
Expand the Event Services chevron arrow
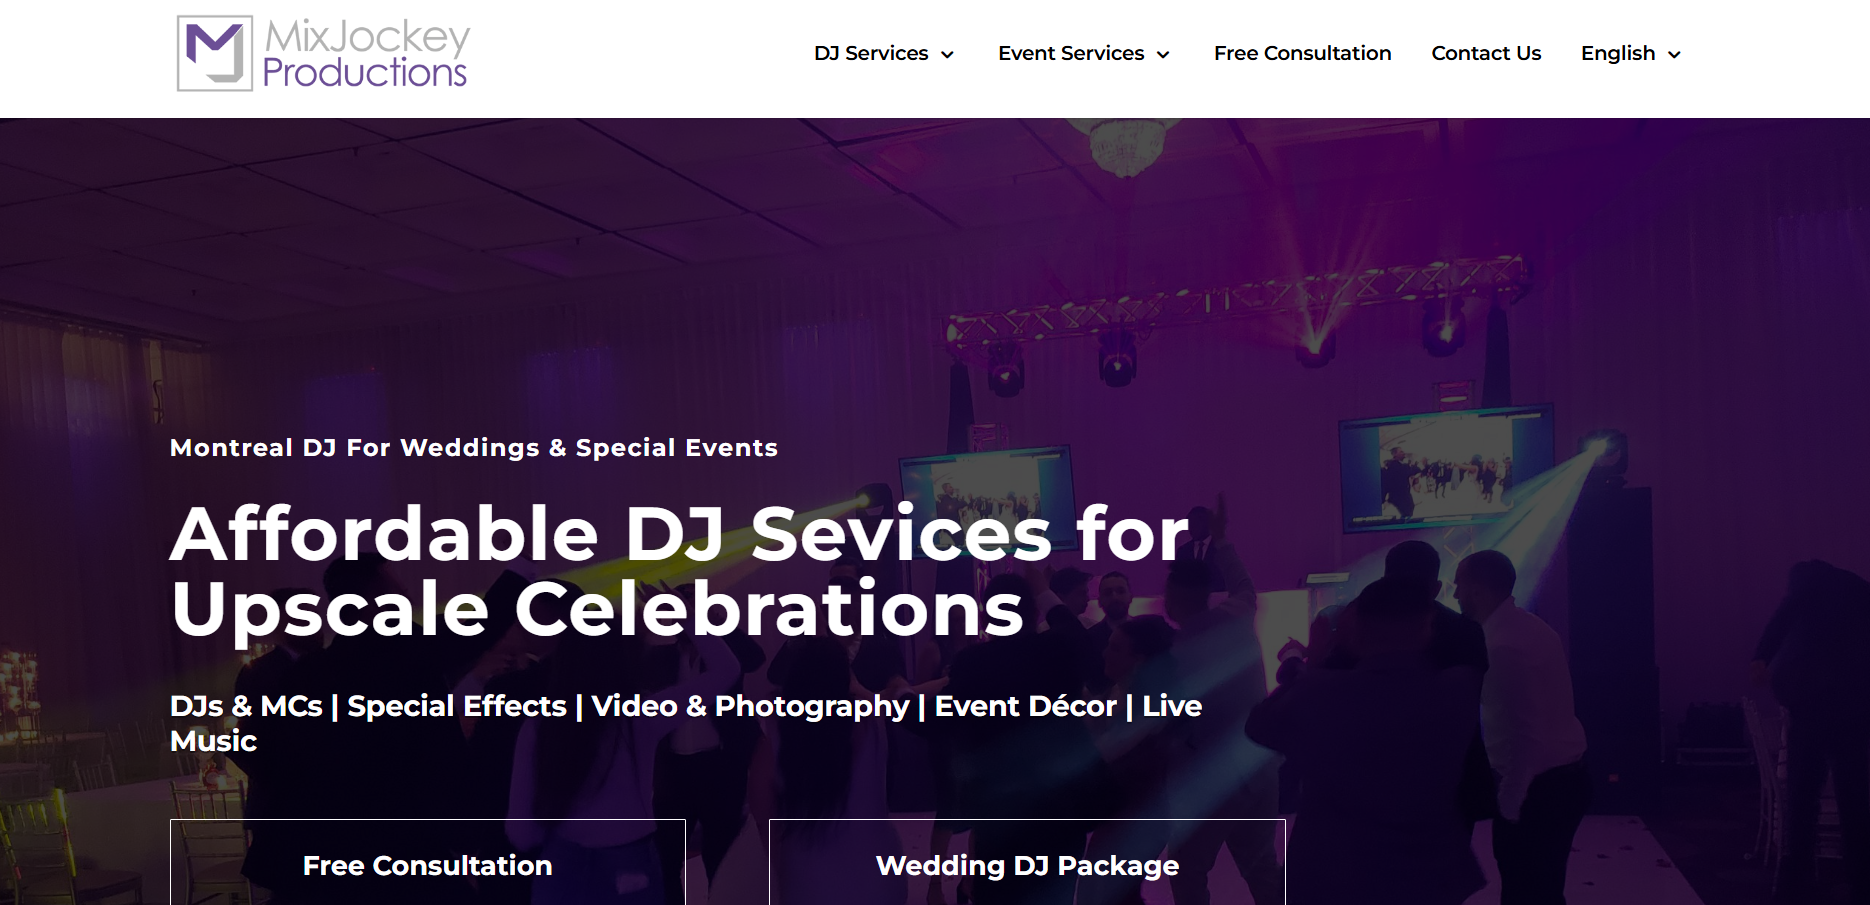1163,55
